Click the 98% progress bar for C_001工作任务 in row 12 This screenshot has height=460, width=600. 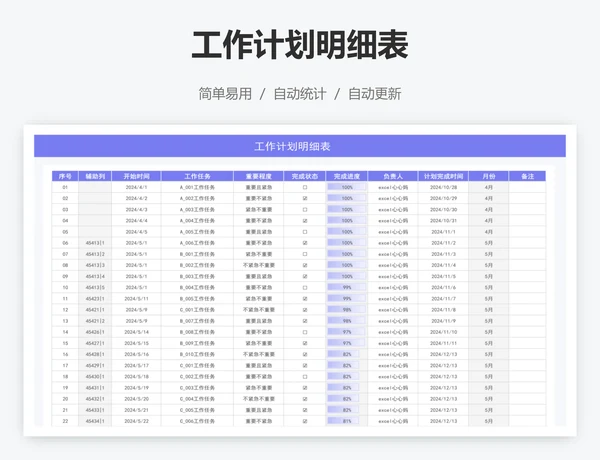tap(346, 310)
